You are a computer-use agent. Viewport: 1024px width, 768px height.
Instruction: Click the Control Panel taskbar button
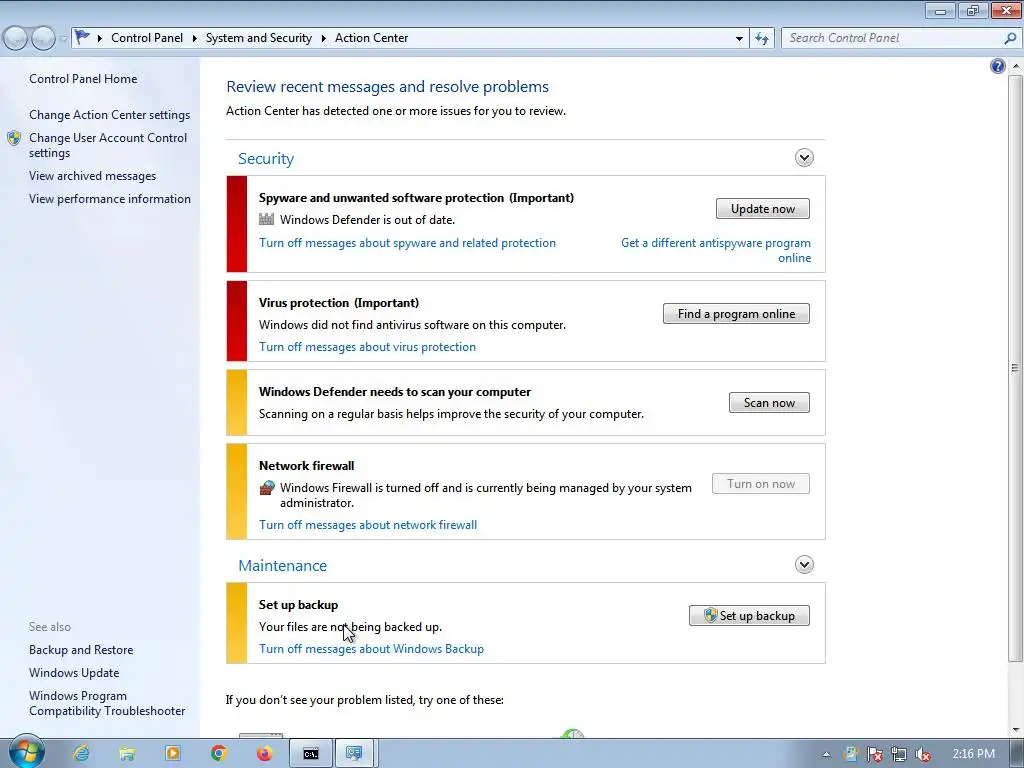355,754
